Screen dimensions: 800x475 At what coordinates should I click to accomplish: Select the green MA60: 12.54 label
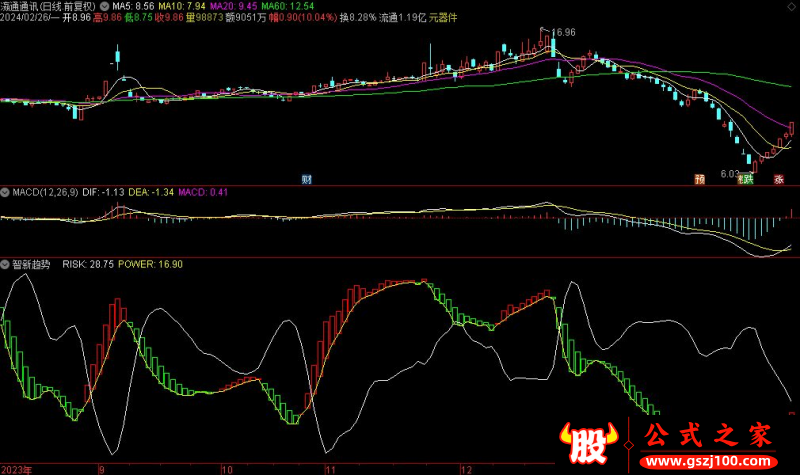point(287,6)
